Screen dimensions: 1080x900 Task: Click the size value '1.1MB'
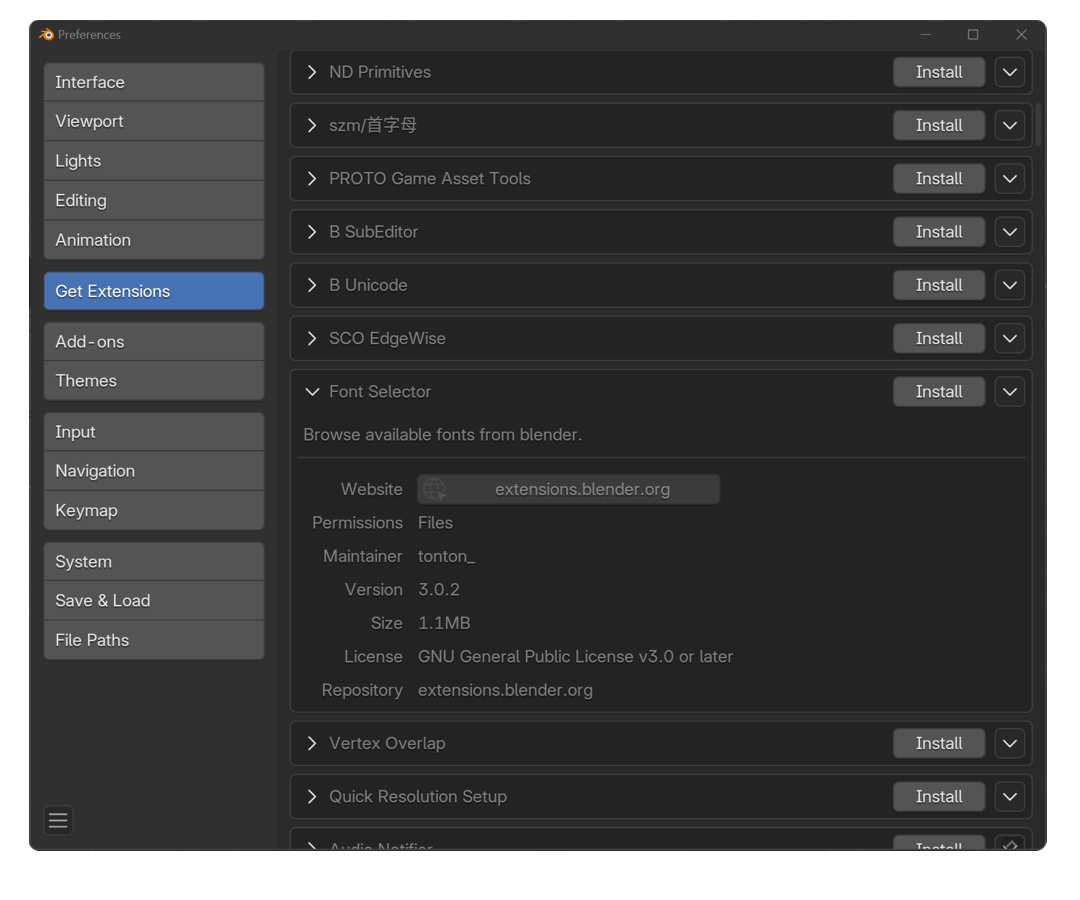pyautogui.click(x=444, y=624)
